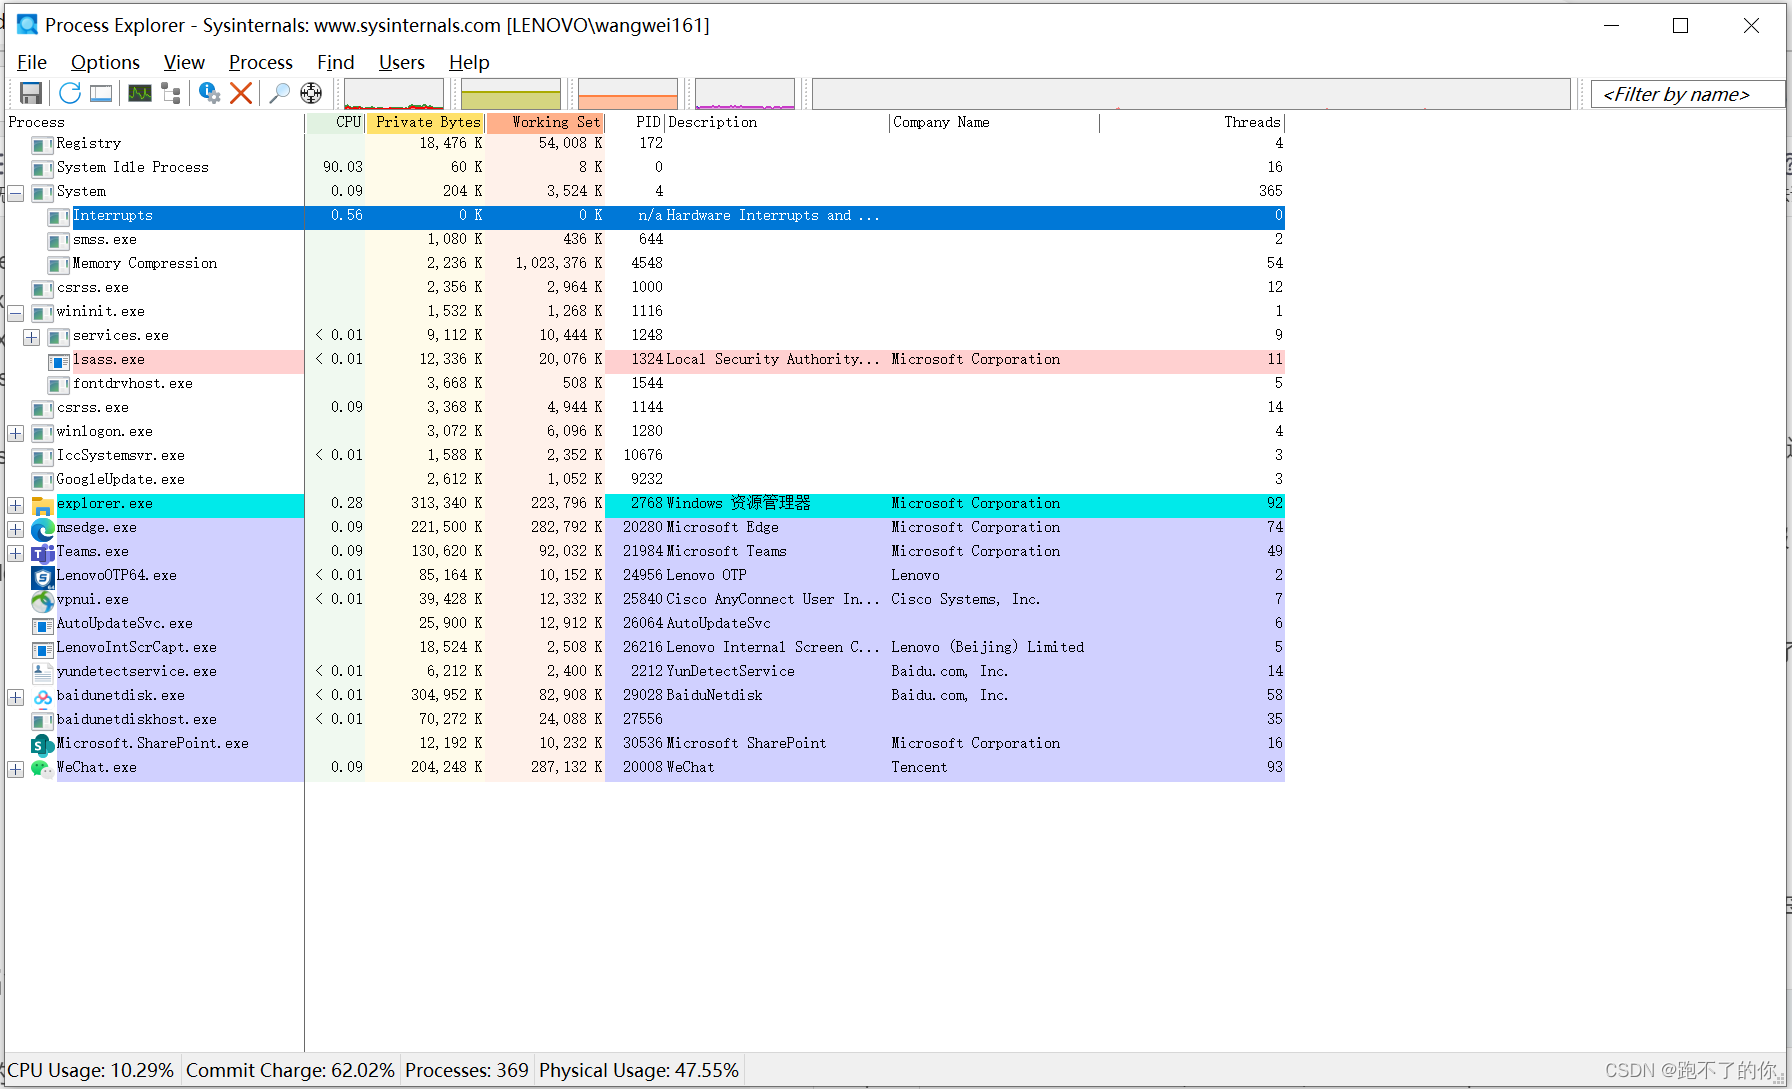Select the Interrupts process row
This screenshot has height=1089, width=1792.
[644, 216]
